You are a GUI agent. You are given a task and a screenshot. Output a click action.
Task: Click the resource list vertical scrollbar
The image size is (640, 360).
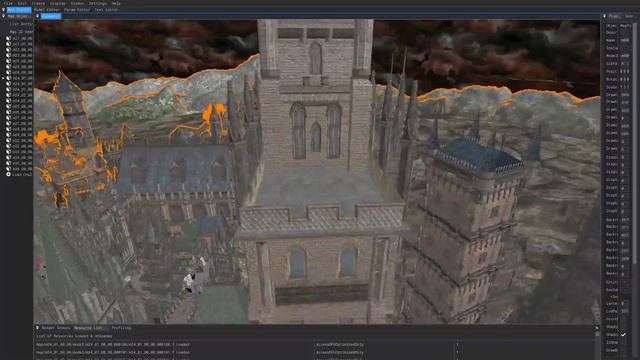coord(597,334)
